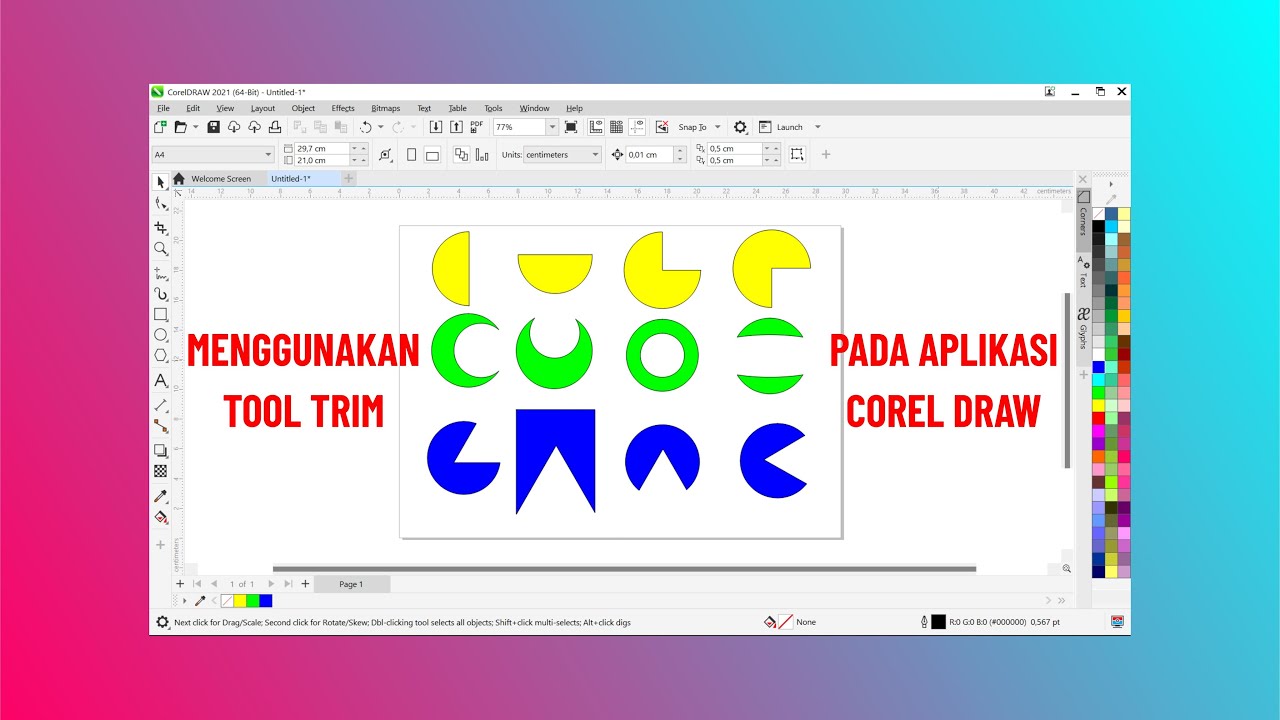Select the Rectangle tool
Screen dimensions: 1280x720
click(x=160, y=315)
